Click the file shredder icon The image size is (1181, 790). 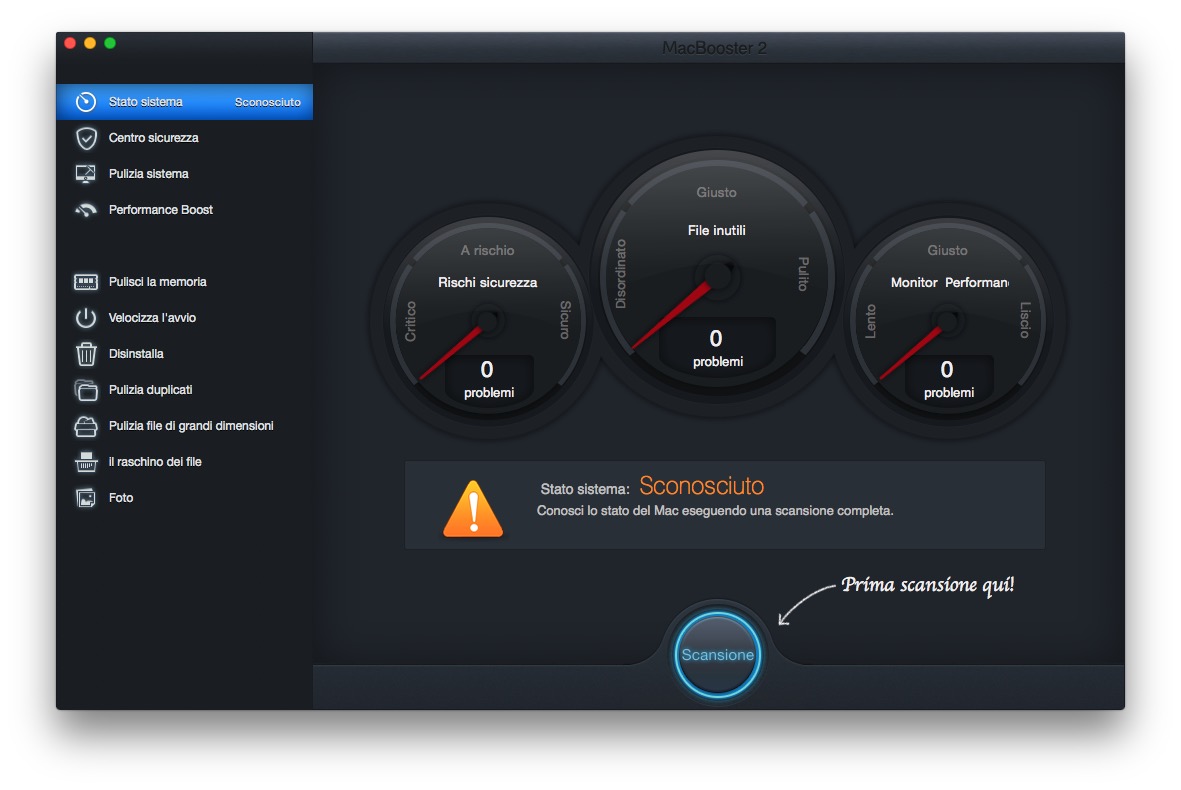(x=86, y=462)
